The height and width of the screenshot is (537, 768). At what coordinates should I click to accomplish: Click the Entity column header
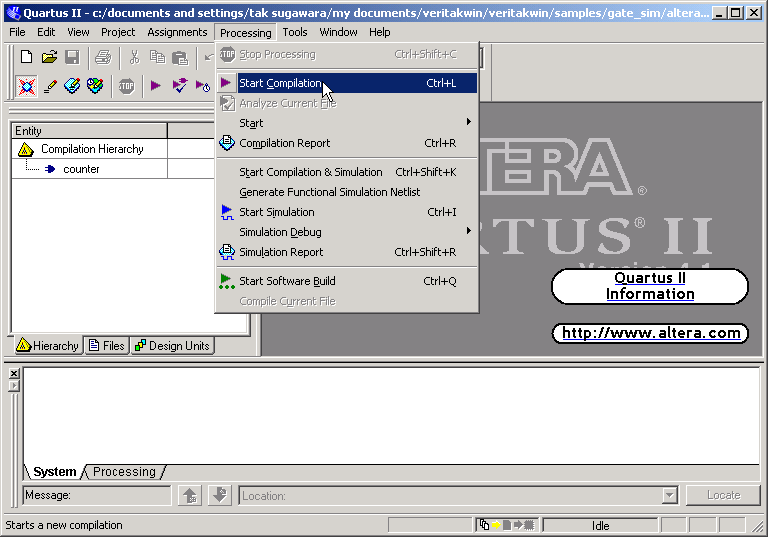coord(90,131)
